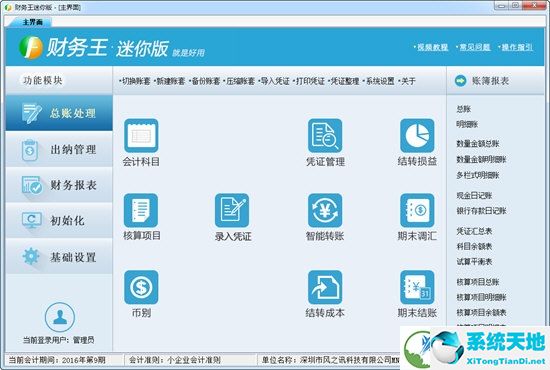Open the 会计科目 chart of accounts icon
This screenshot has height=370, width=550.
(x=141, y=135)
